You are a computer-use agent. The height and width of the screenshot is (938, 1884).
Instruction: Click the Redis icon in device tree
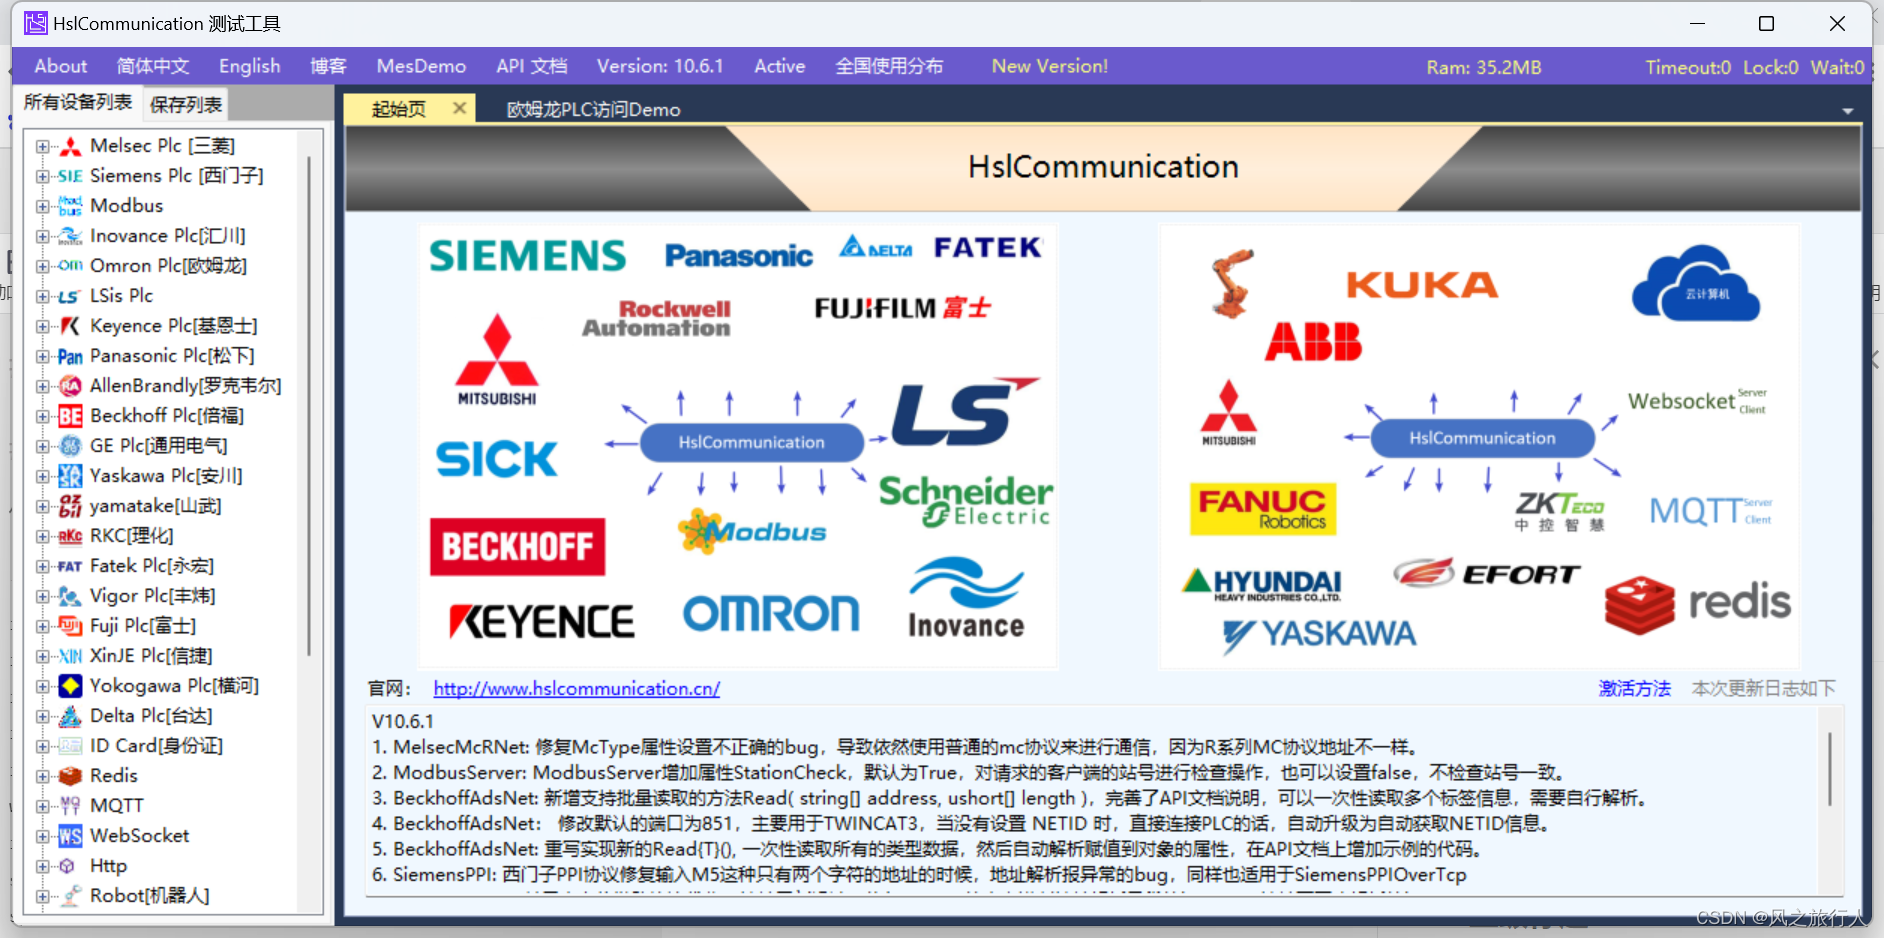point(70,776)
